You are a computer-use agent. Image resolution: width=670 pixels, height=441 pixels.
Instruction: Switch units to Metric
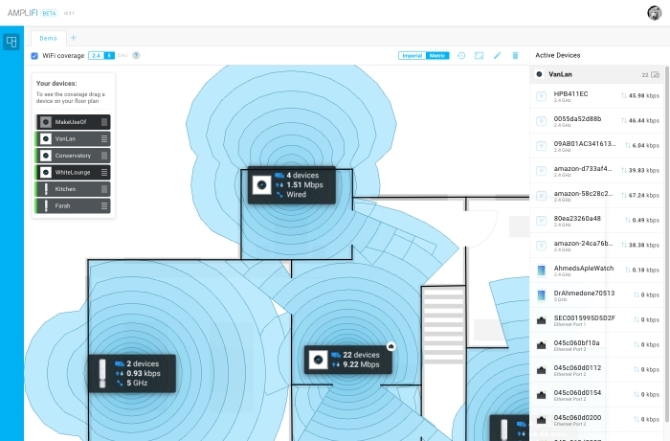click(437, 56)
